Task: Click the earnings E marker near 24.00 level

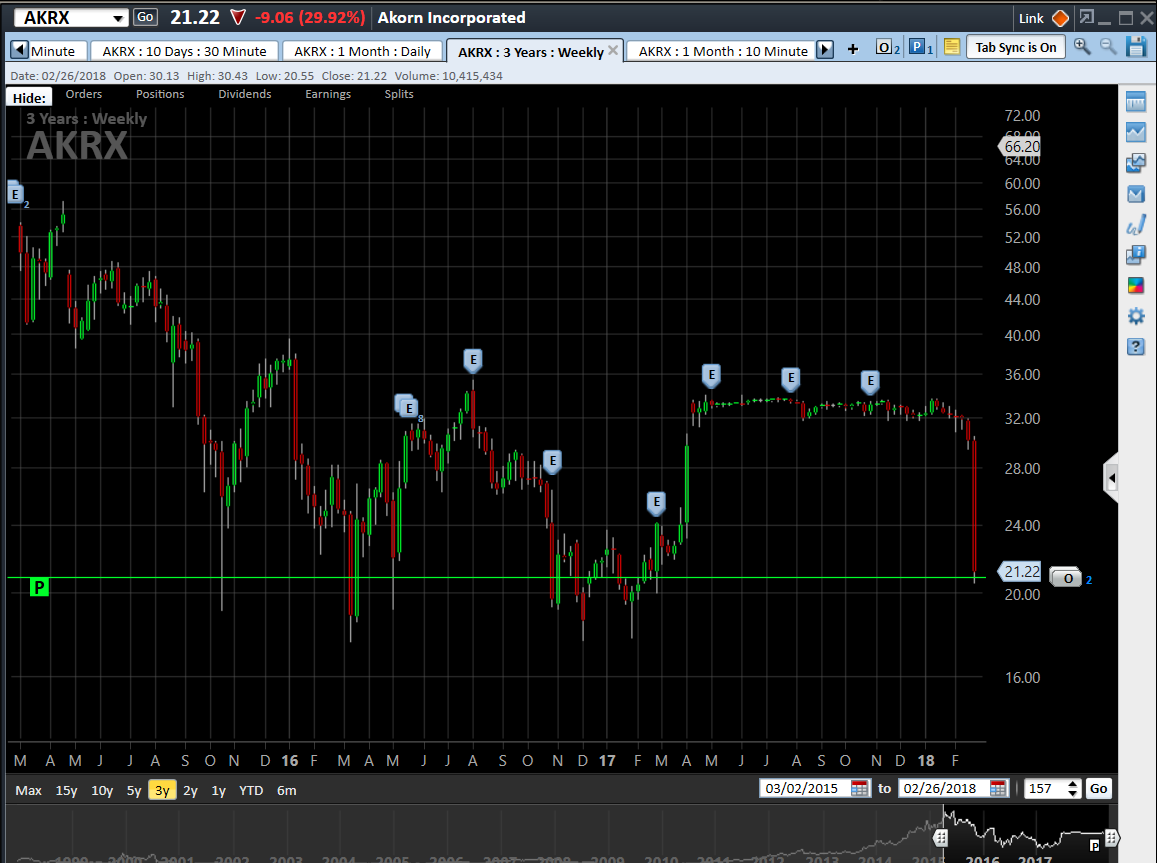Action: coord(656,503)
